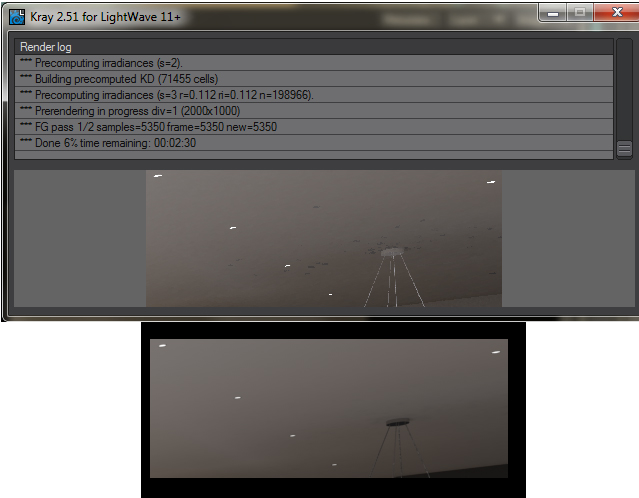The height and width of the screenshot is (498, 639).
Task: Minimize the Kray render window
Action: coord(553,12)
